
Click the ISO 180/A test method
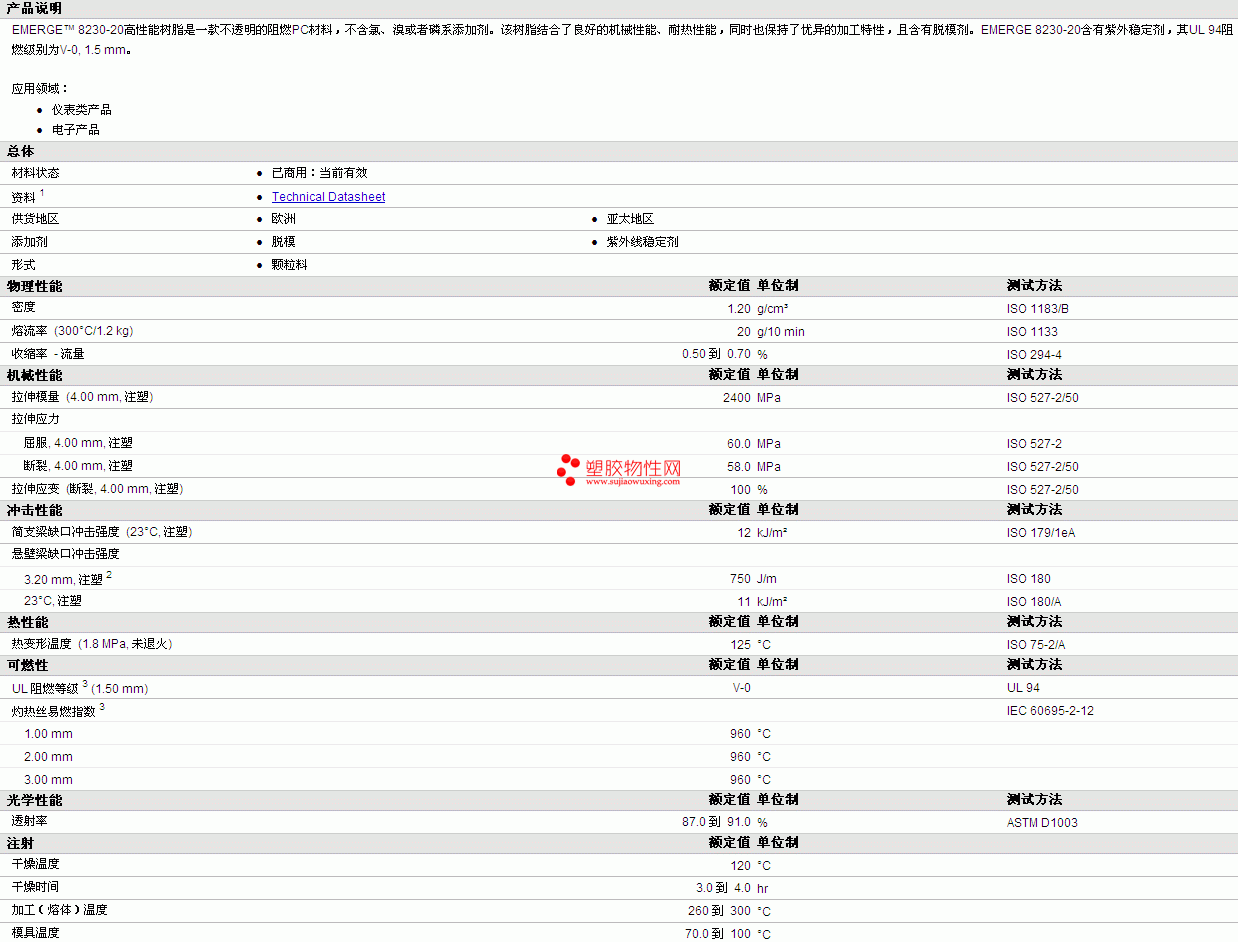coord(1034,602)
